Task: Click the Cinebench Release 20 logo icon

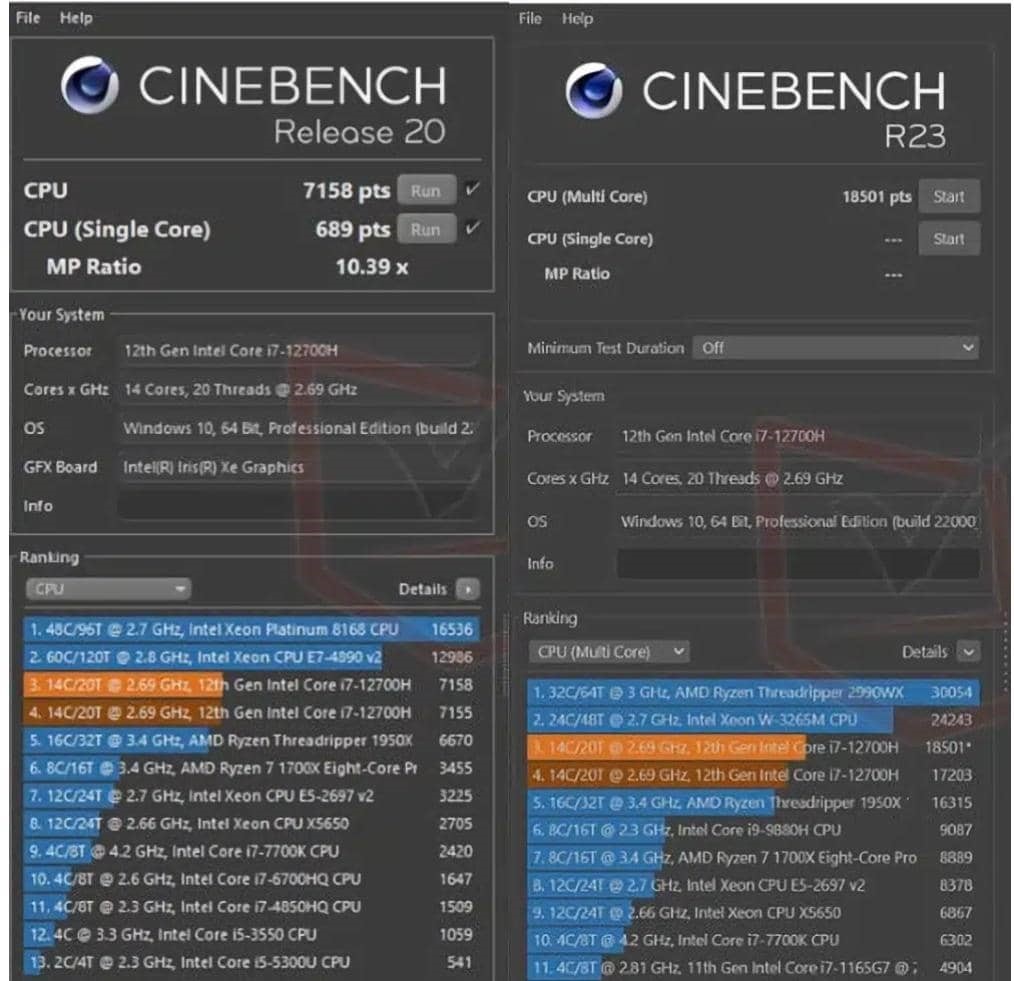Action: tap(89, 85)
